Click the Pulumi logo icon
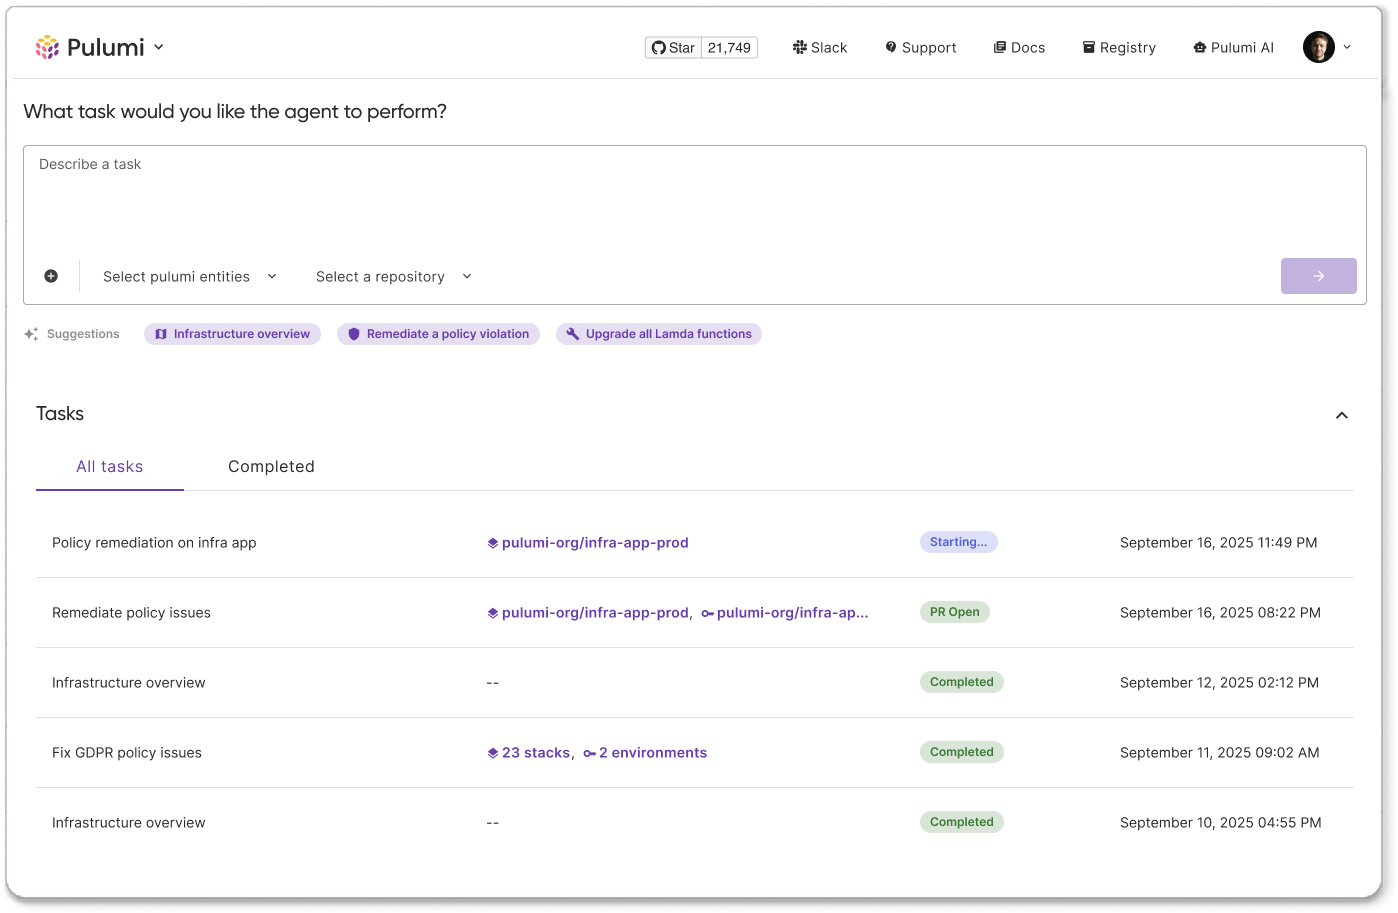The width and height of the screenshot is (1398, 913). [x=46, y=46]
